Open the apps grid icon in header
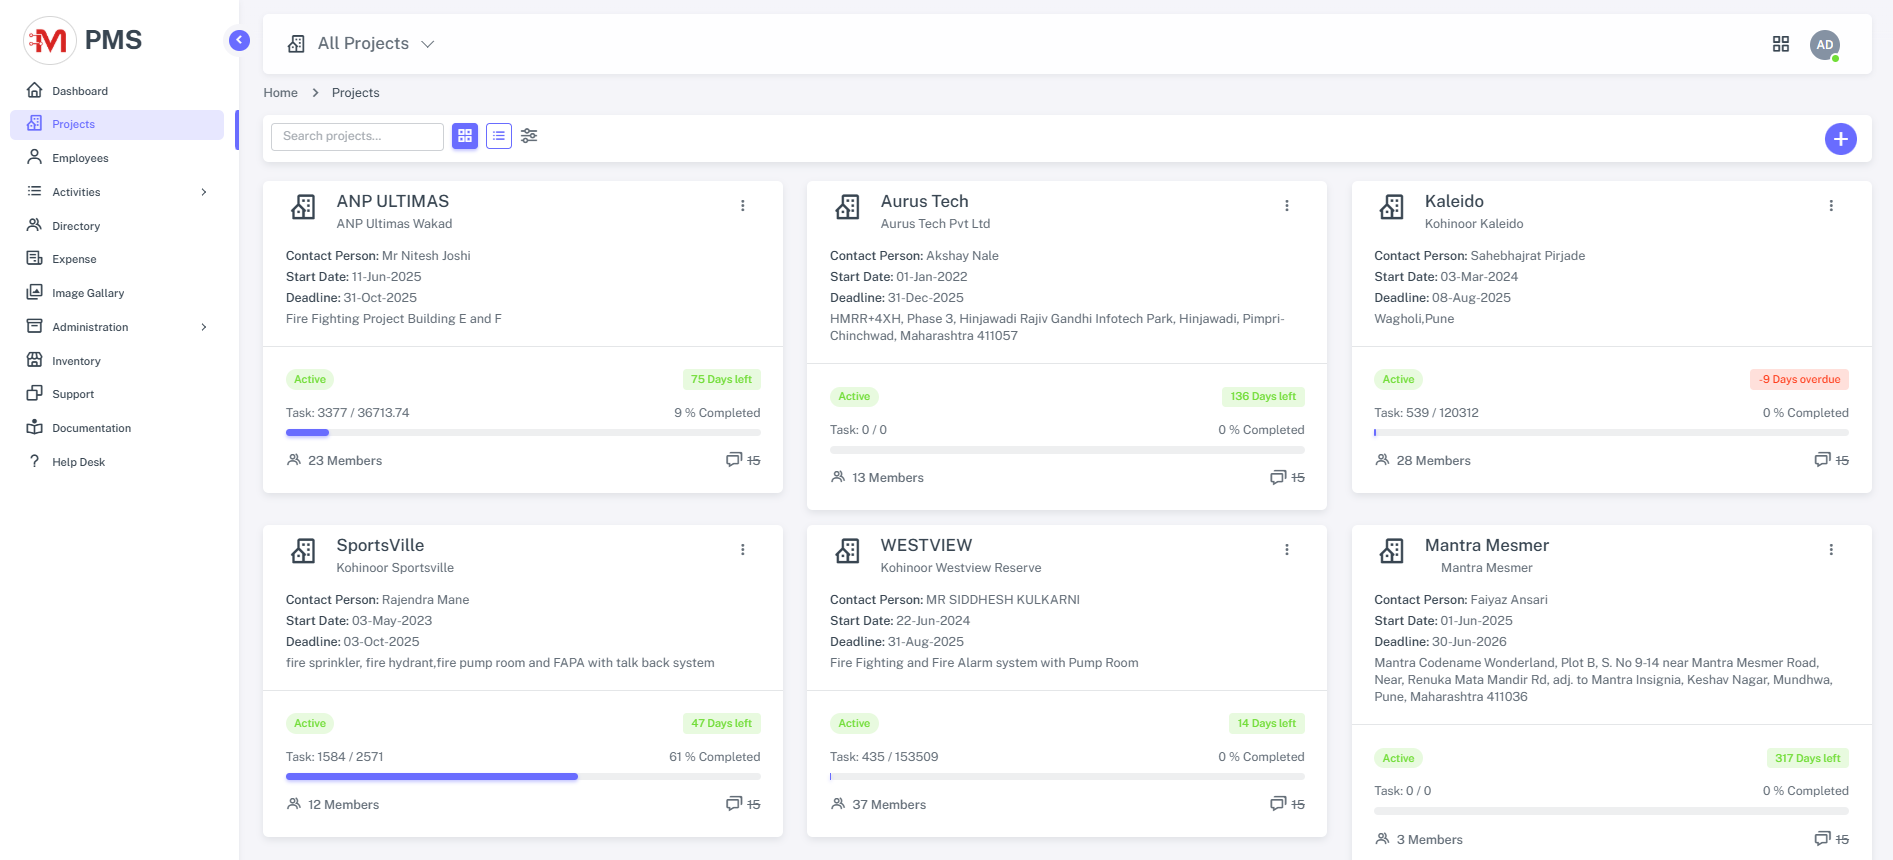The image size is (1893, 860). (1780, 44)
